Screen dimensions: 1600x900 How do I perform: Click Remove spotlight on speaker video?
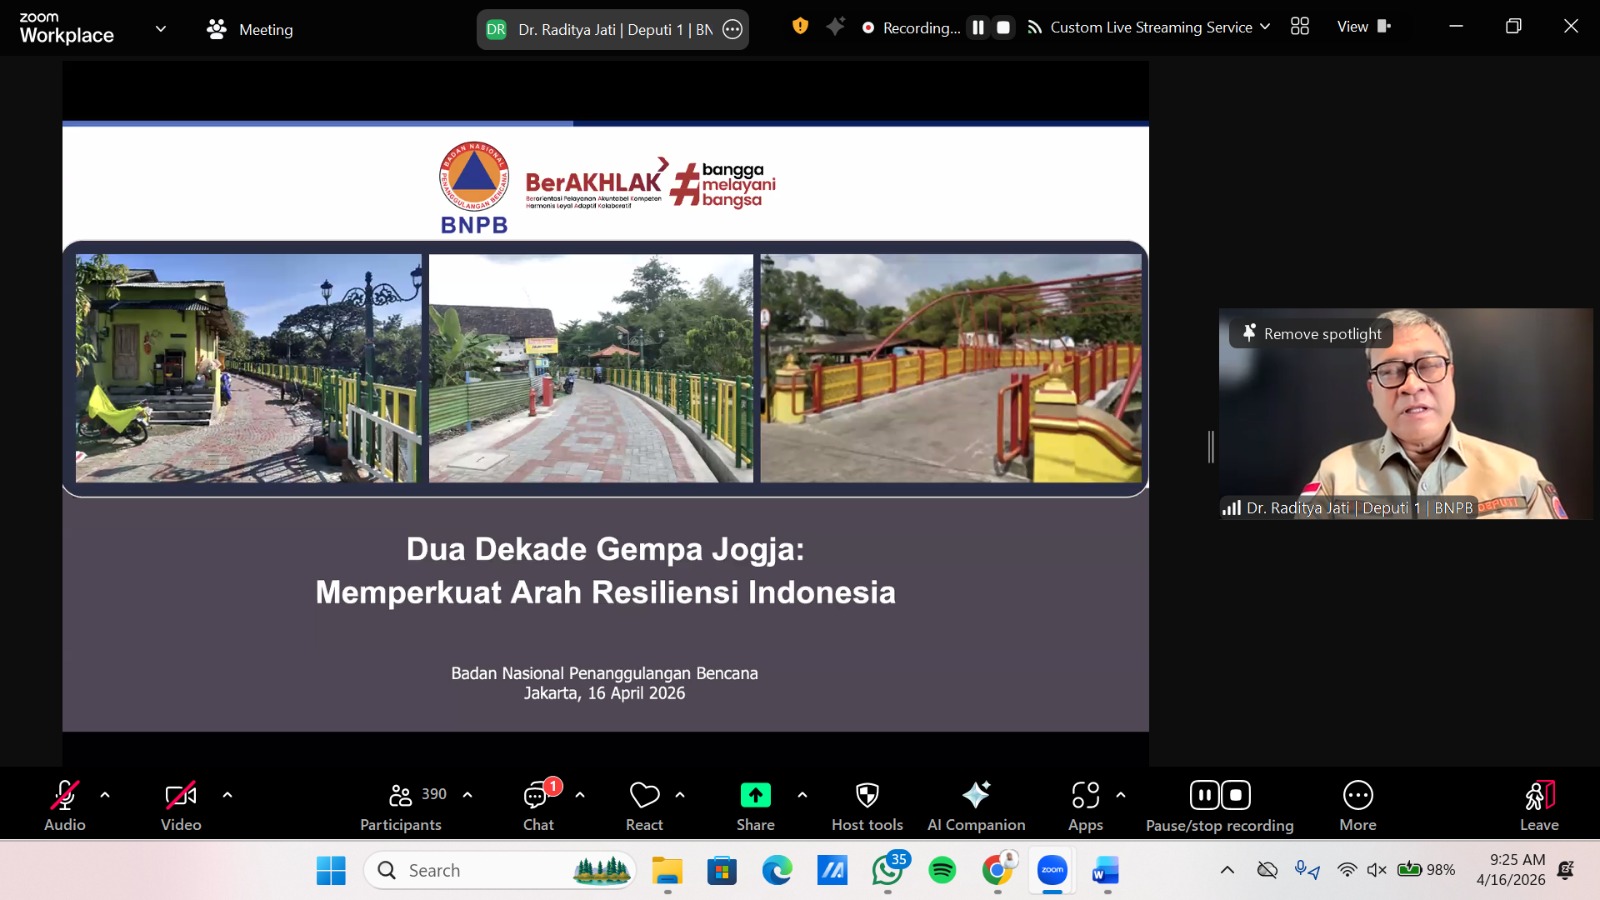tap(1312, 334)
